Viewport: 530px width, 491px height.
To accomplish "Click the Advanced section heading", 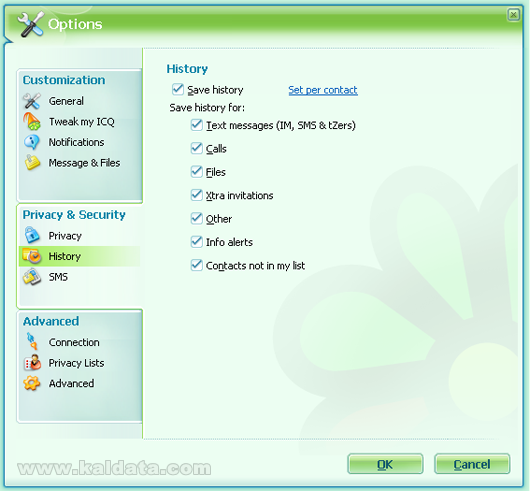I will pyautogui.click(x=51, y=321).
